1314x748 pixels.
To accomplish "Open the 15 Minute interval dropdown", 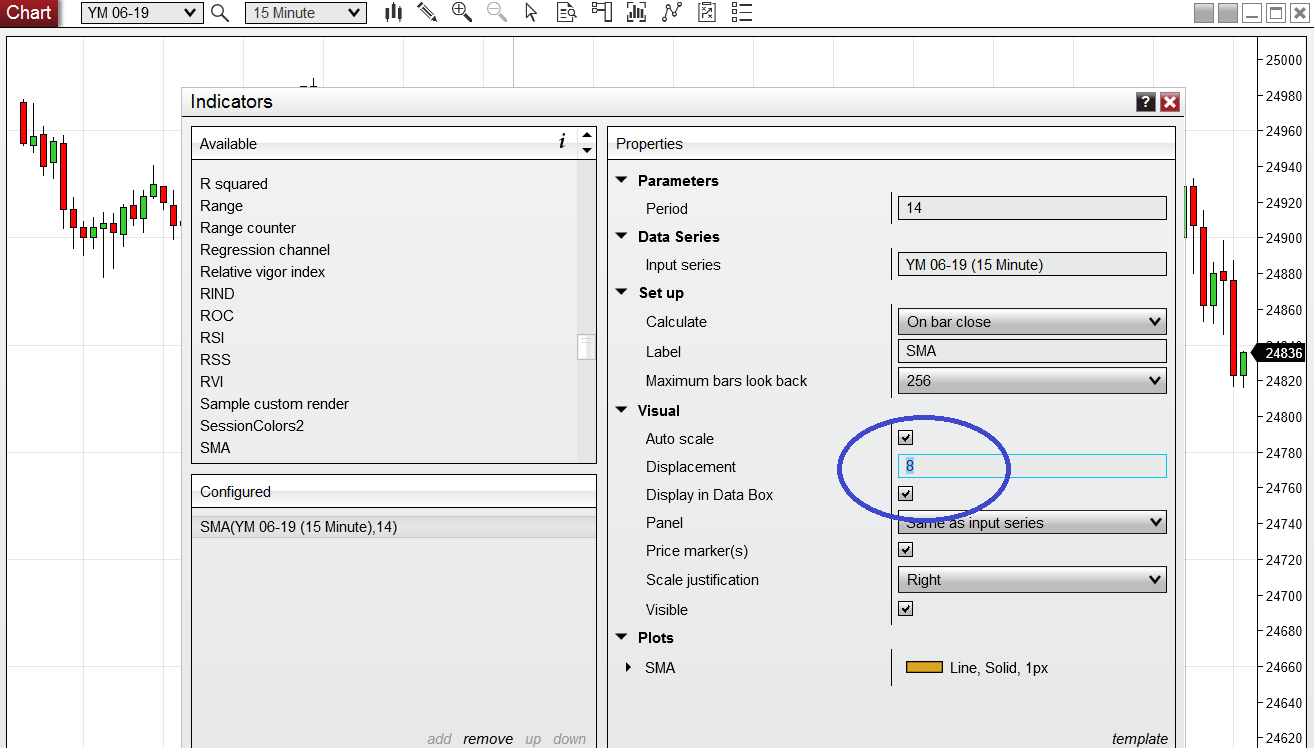I will 305,13.
